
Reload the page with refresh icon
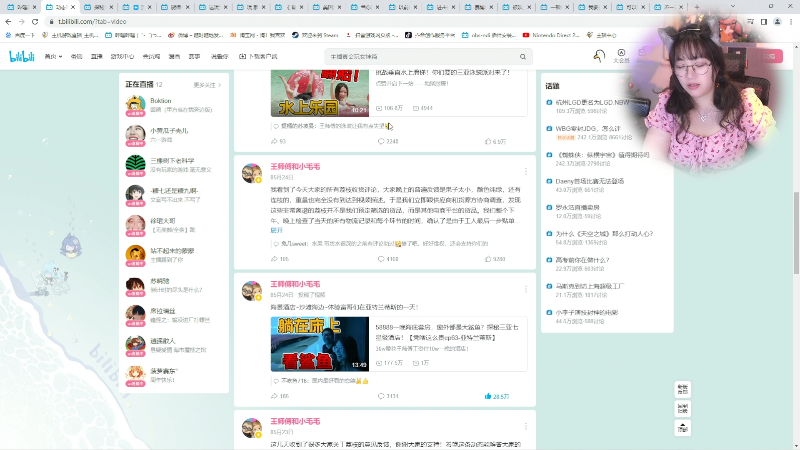click(35, 21)
